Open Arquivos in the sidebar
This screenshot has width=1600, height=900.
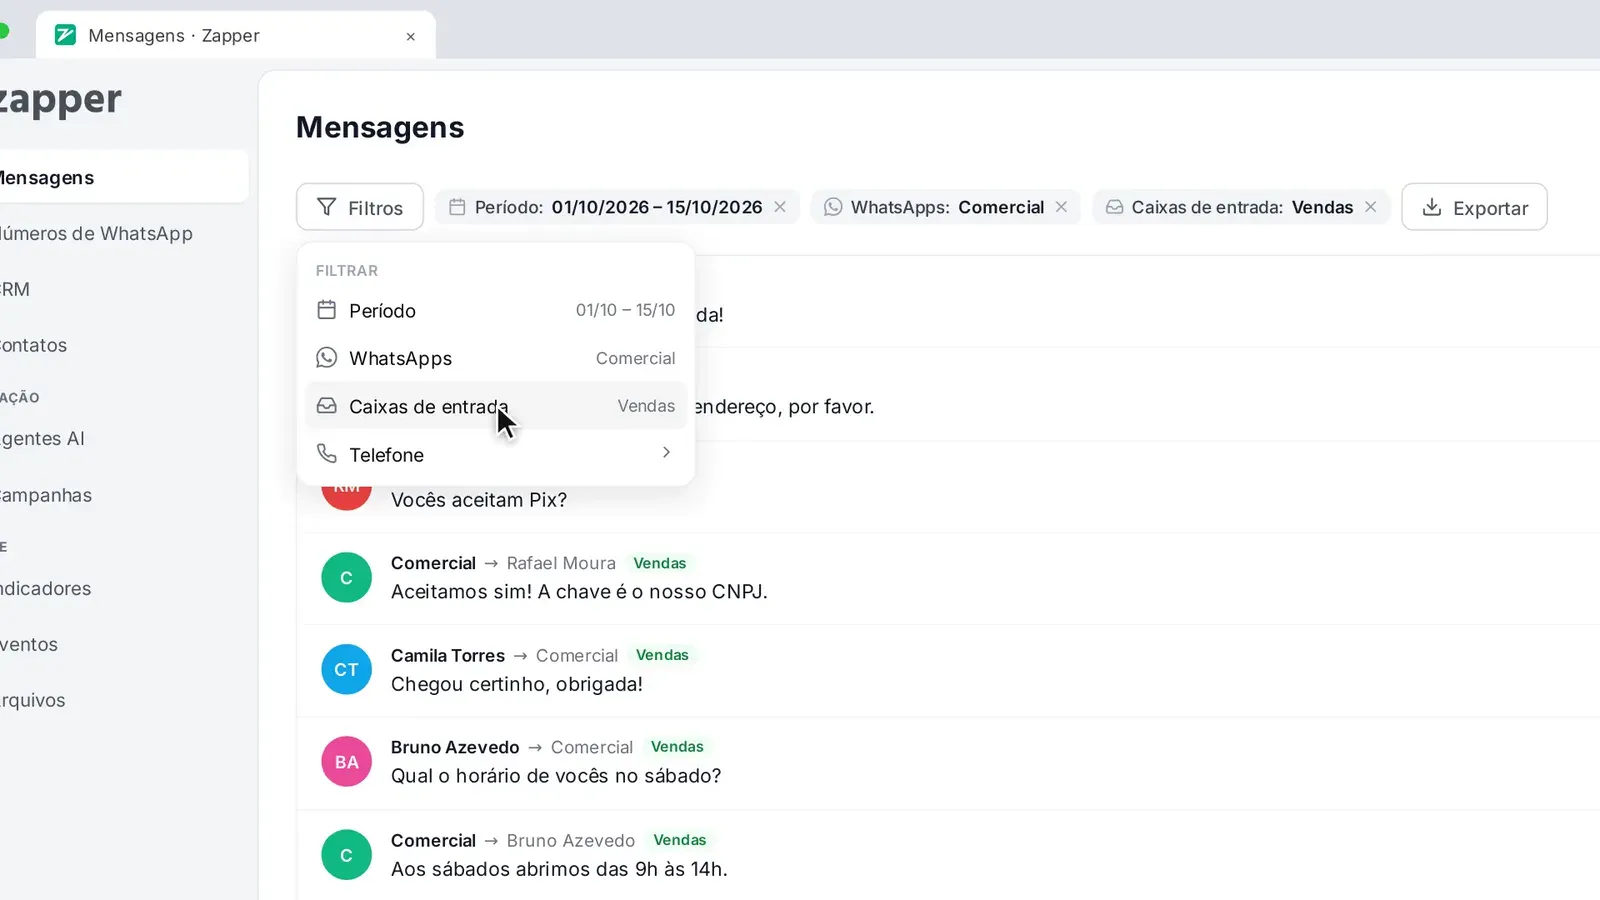click(x=122, y=700)
